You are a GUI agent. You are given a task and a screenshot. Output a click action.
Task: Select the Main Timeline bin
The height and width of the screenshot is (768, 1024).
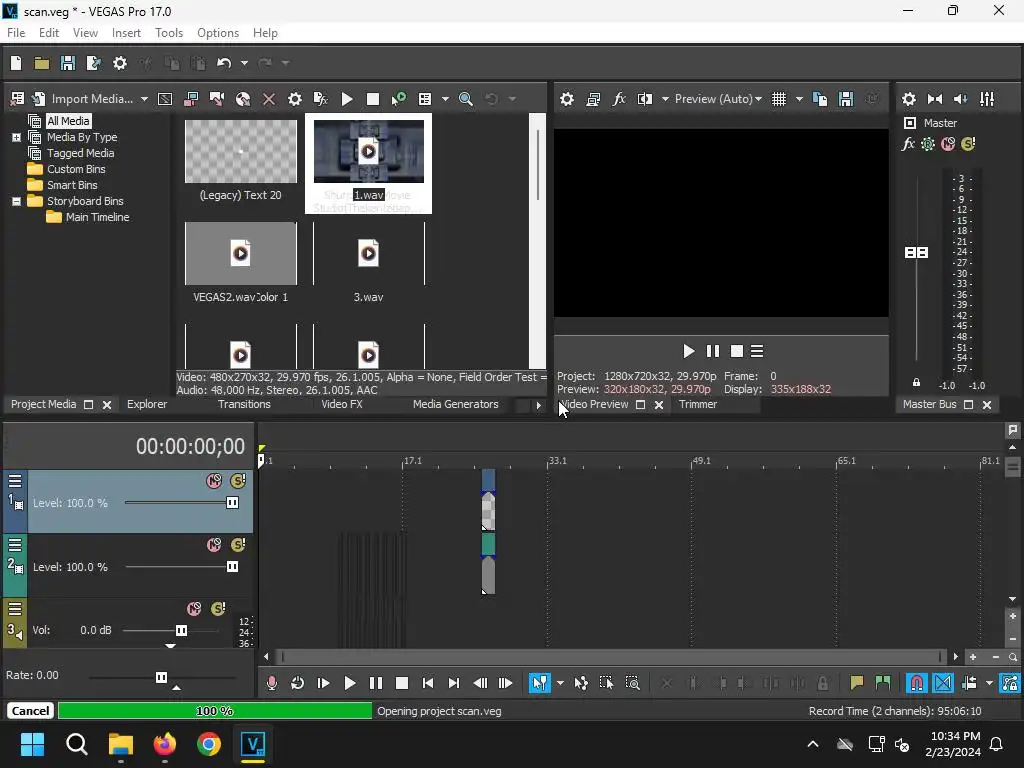[x=97, y=217]
